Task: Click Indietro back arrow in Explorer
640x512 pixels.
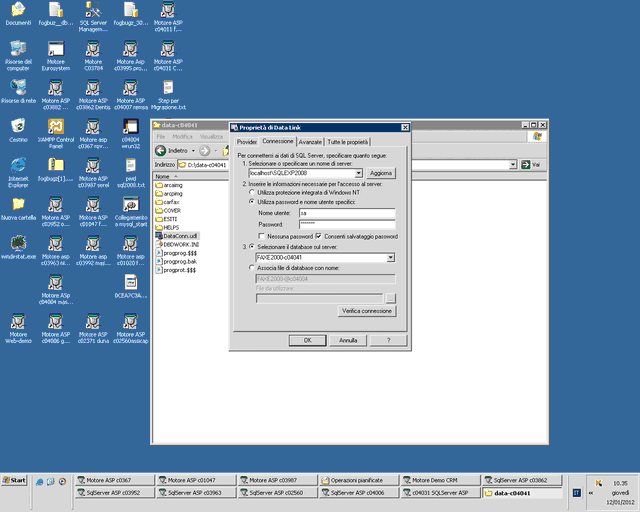Action: click(160, 151)
